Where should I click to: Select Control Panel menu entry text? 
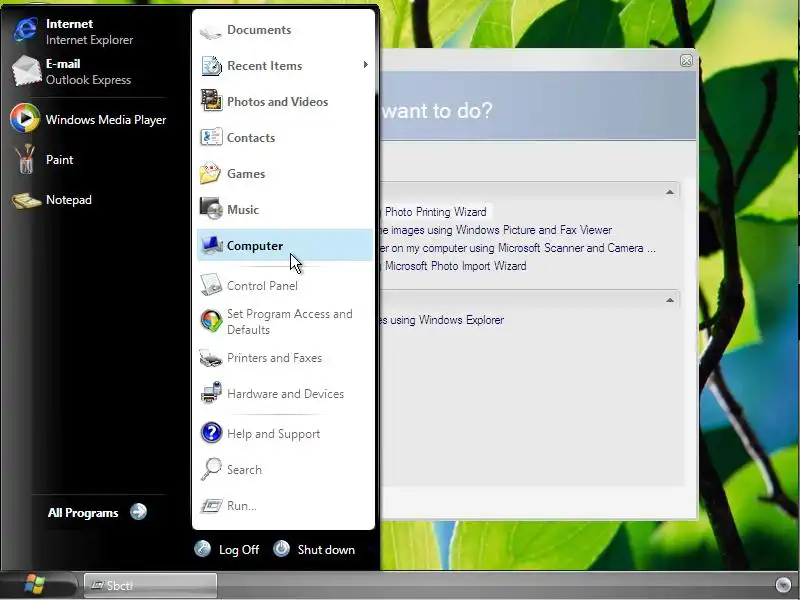[x=262, y=286]
